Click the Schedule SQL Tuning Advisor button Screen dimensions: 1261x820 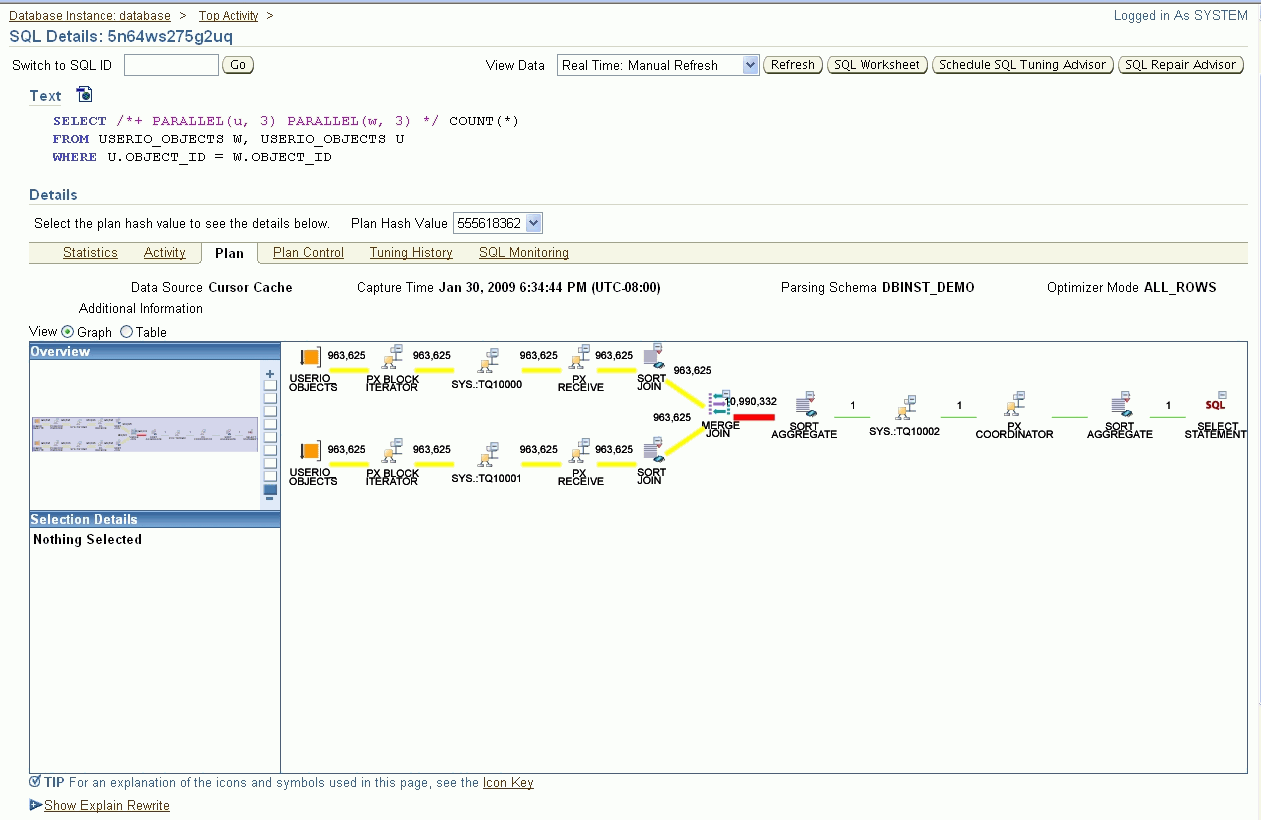pos(1022,64)
